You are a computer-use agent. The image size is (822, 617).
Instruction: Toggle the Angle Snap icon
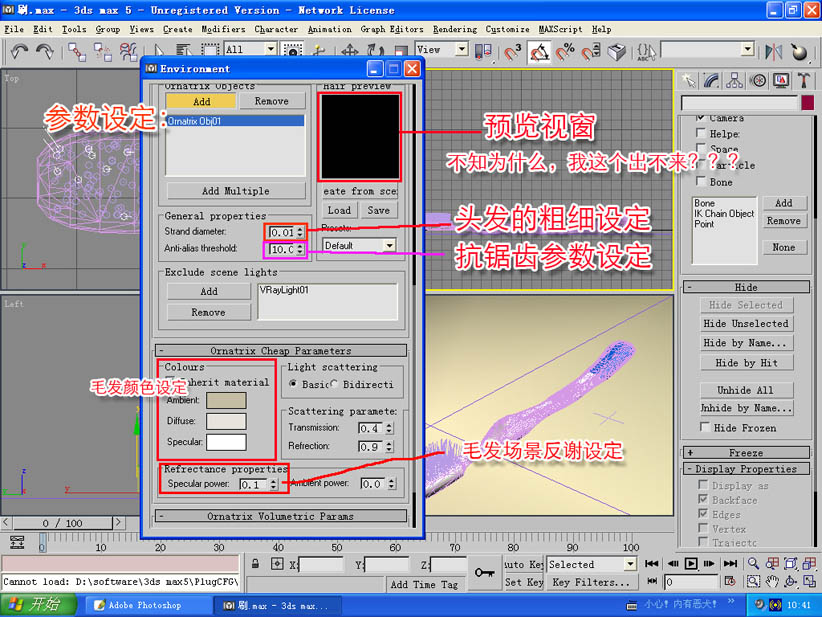click(x=539, y=51)
